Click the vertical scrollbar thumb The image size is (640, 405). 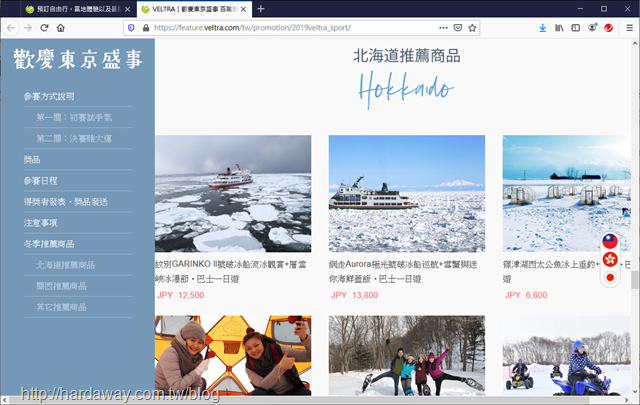coord(635,280)
